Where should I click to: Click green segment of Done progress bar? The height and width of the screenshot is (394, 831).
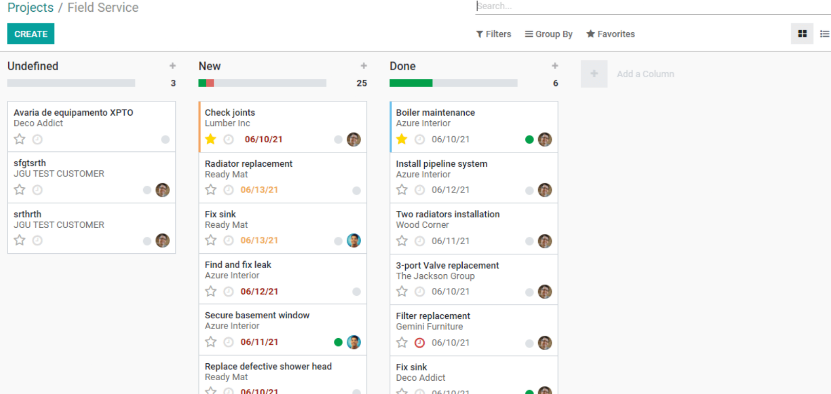pos(411,83)
